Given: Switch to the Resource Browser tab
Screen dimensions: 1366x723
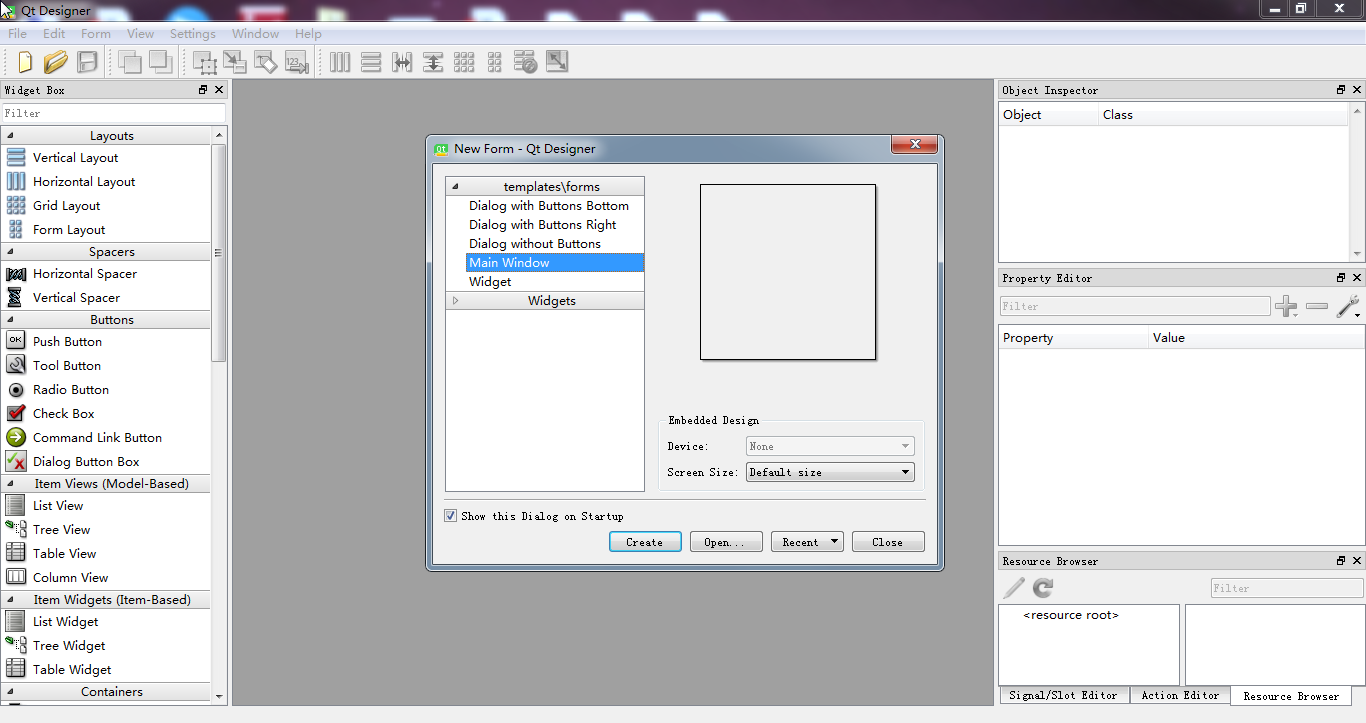Looking at the screenshot, I should (1291, 696).
